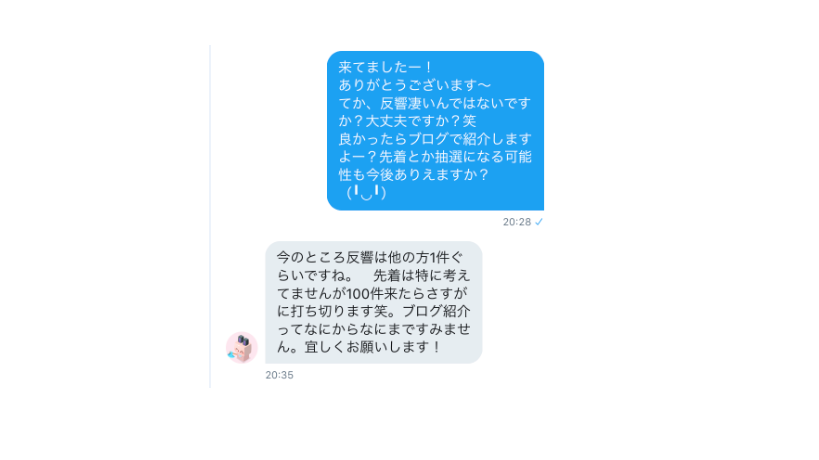Click the text 100件来たらさすが
Image resolution: width=819 pixels, height=460 pixels.
[x=406, y=293]
